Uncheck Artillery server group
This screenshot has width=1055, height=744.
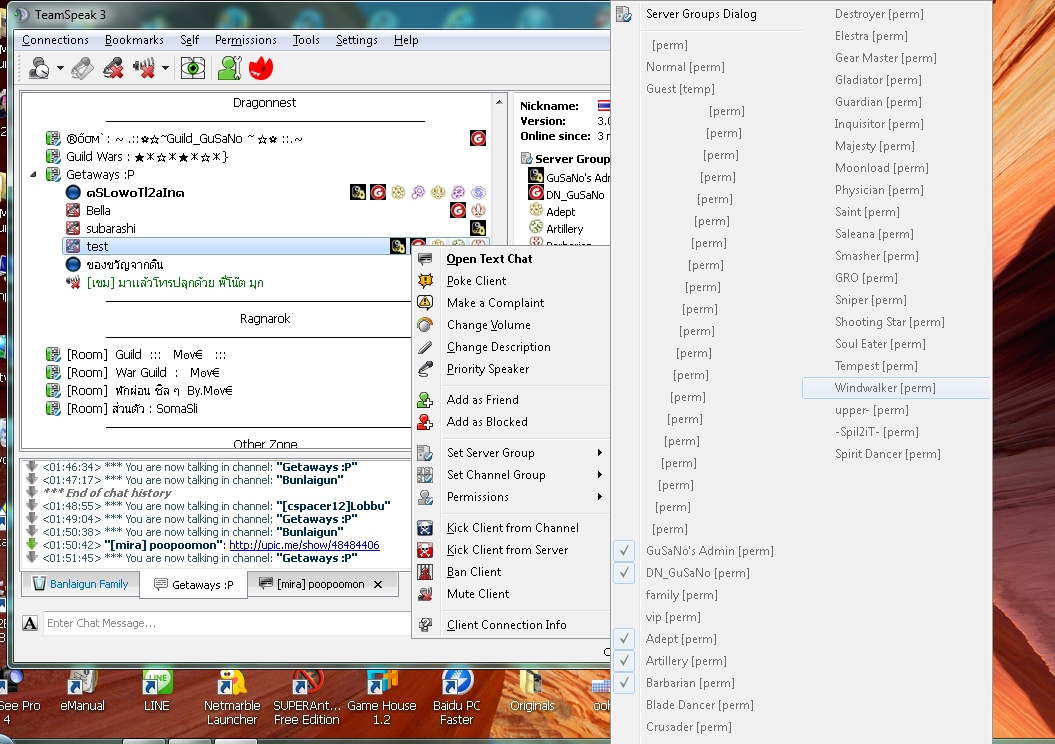[x=624, y=661]
